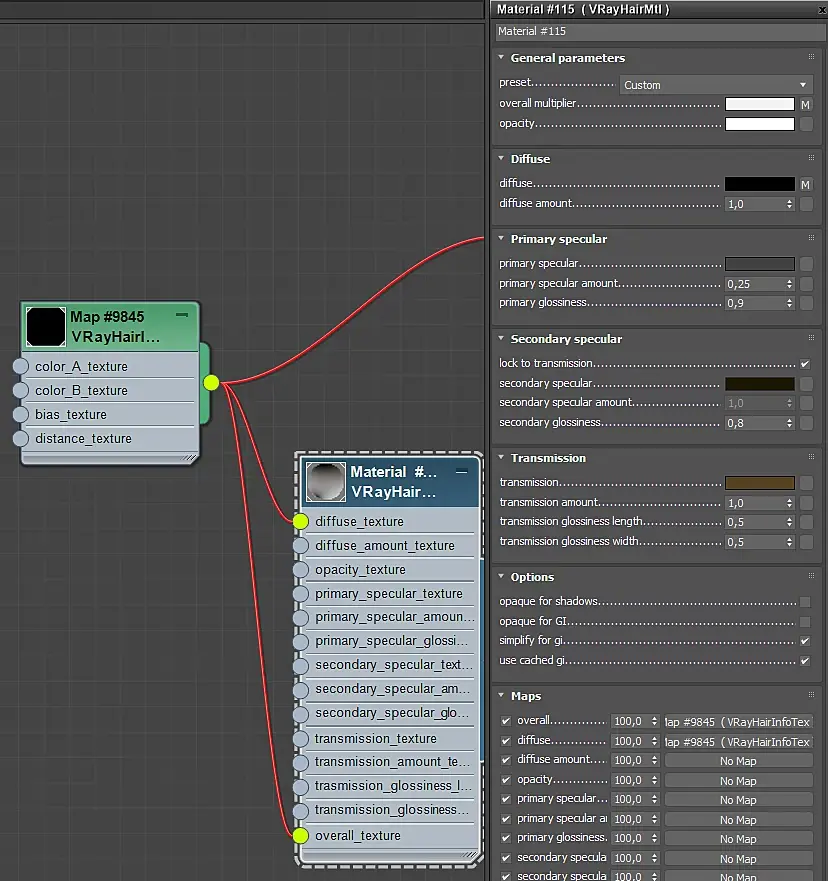This screenshot has width=828, height=881.
Task: Click the diffuse map slot Map #9845 button
Action: click(739, 742)
